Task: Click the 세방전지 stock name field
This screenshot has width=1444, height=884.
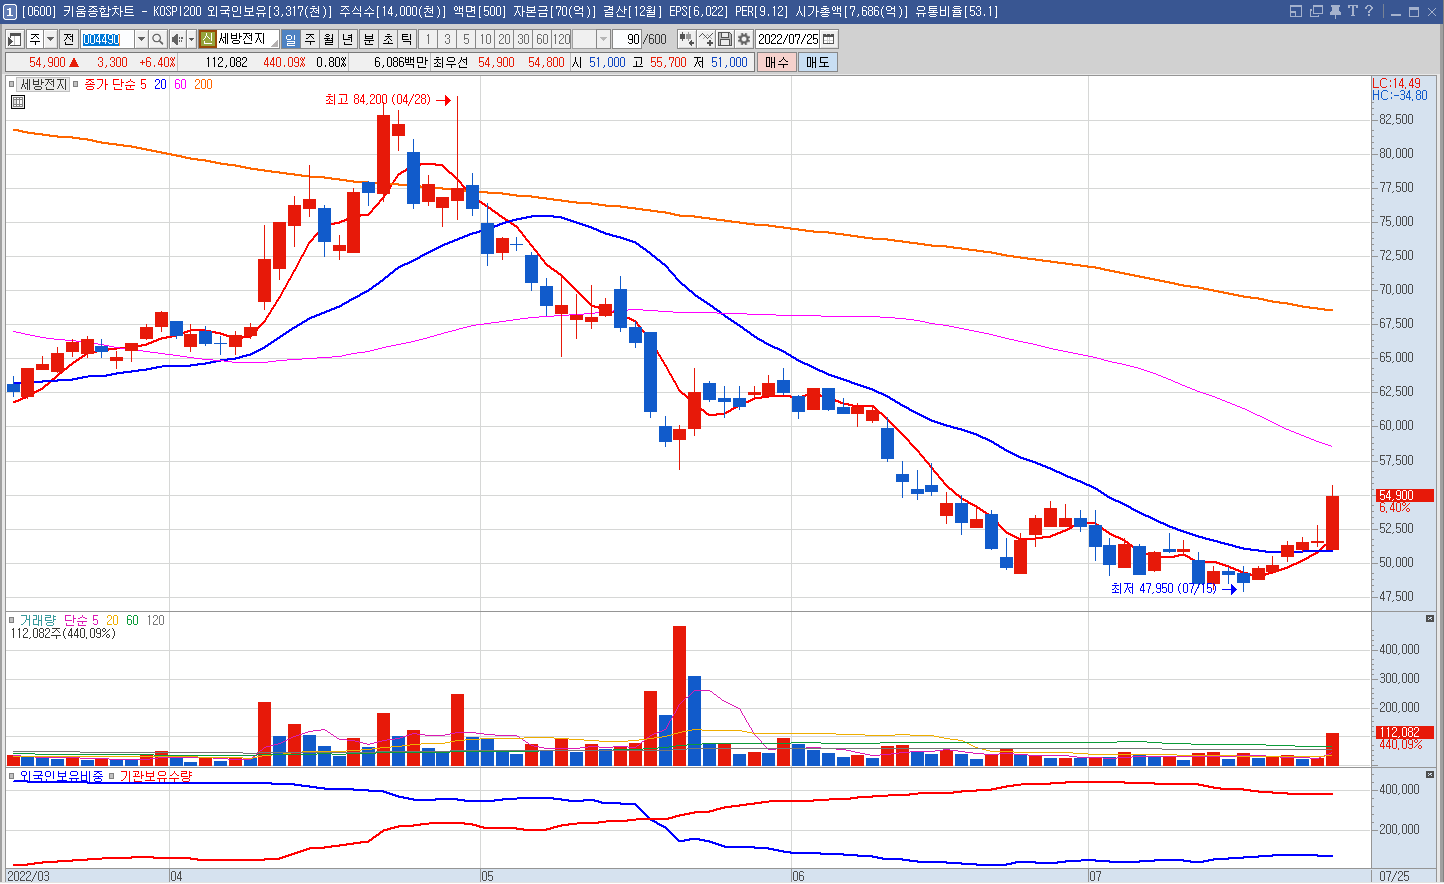Action: tap(248, 39)
